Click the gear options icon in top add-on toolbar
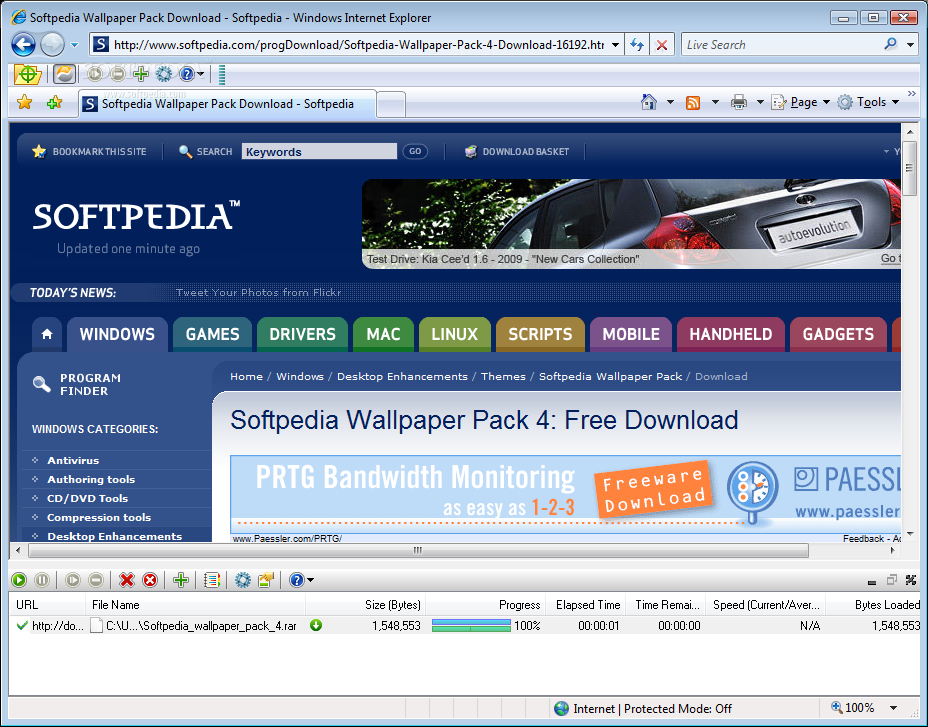Viewport: 928px width, 727px height. tap(164, 74)
